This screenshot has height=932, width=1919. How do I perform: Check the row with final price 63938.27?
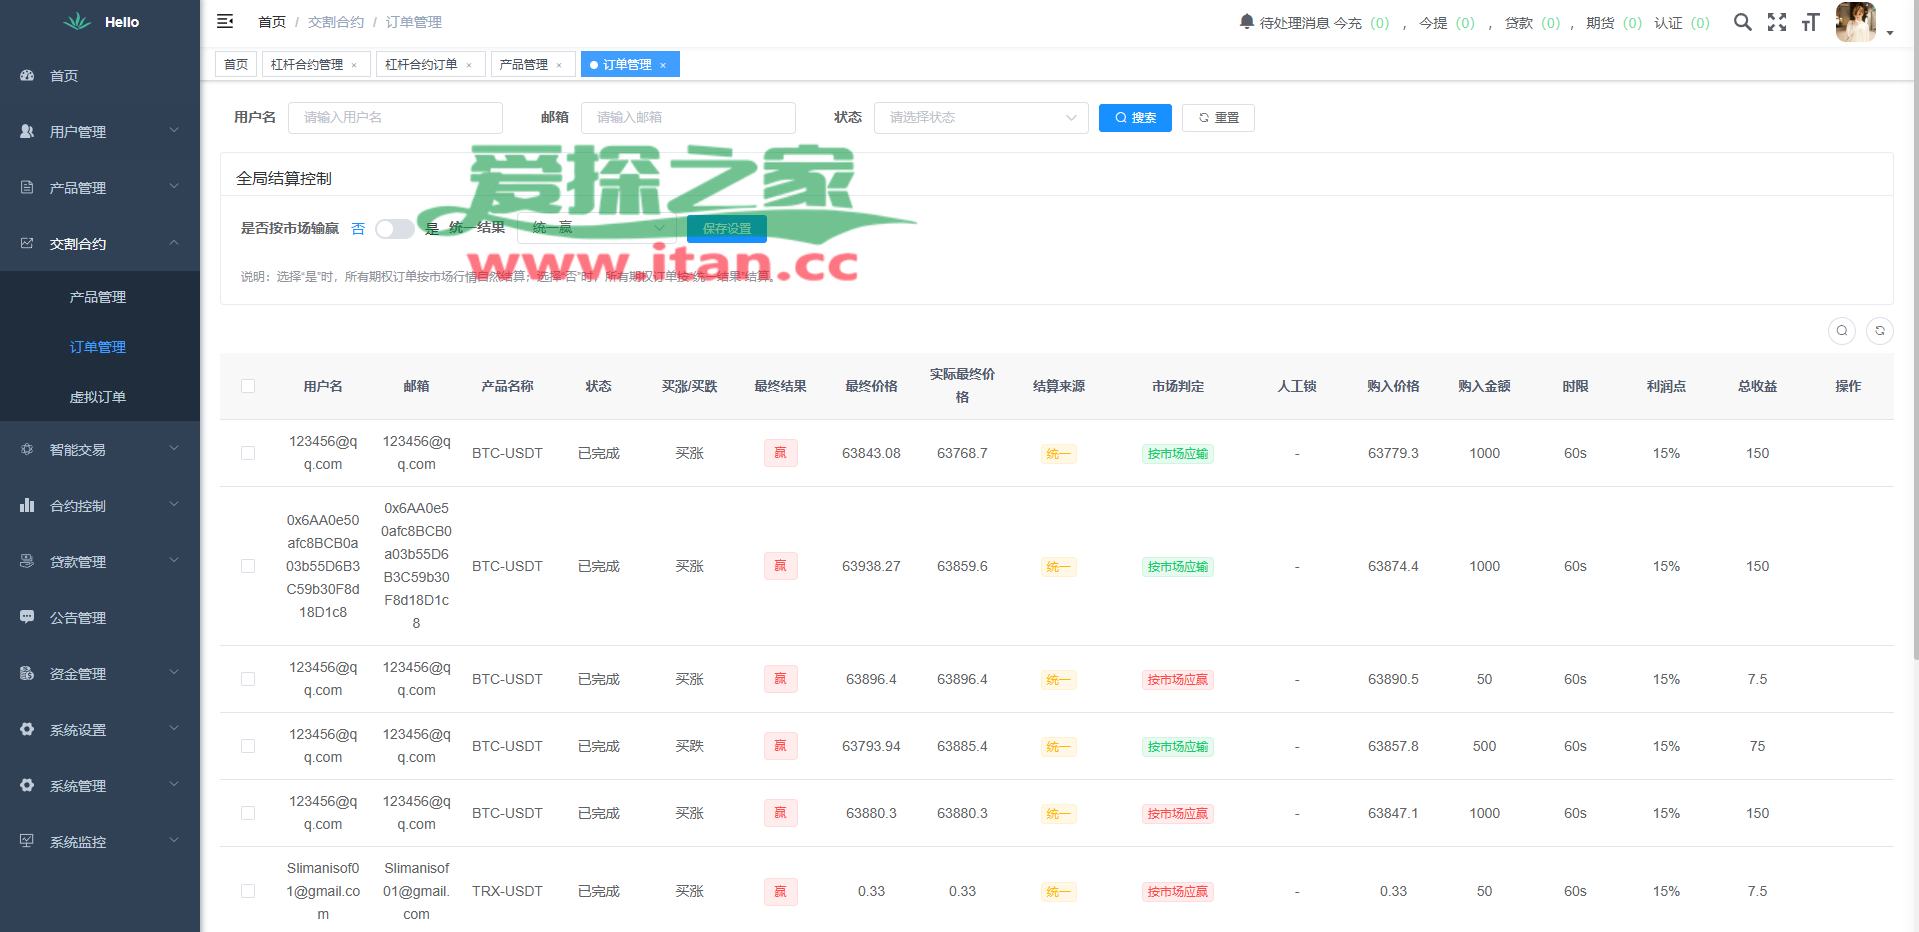(248, 566)
